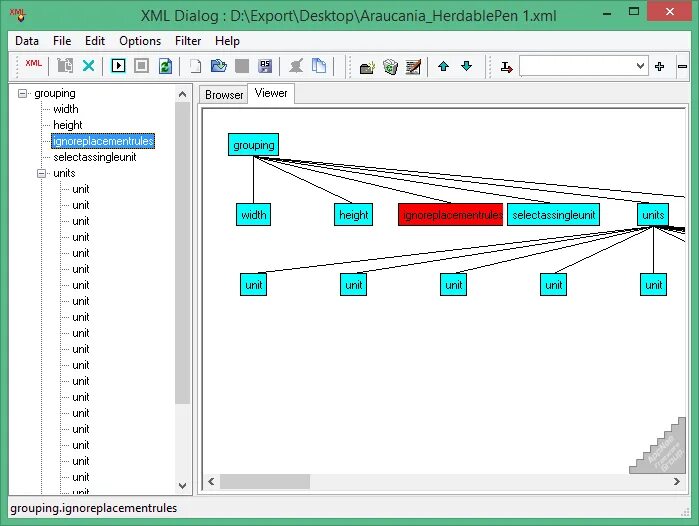This screenshot has width=699, height=526.
Task: Open a file using the folder icon
Action: [x=218, y=66]
